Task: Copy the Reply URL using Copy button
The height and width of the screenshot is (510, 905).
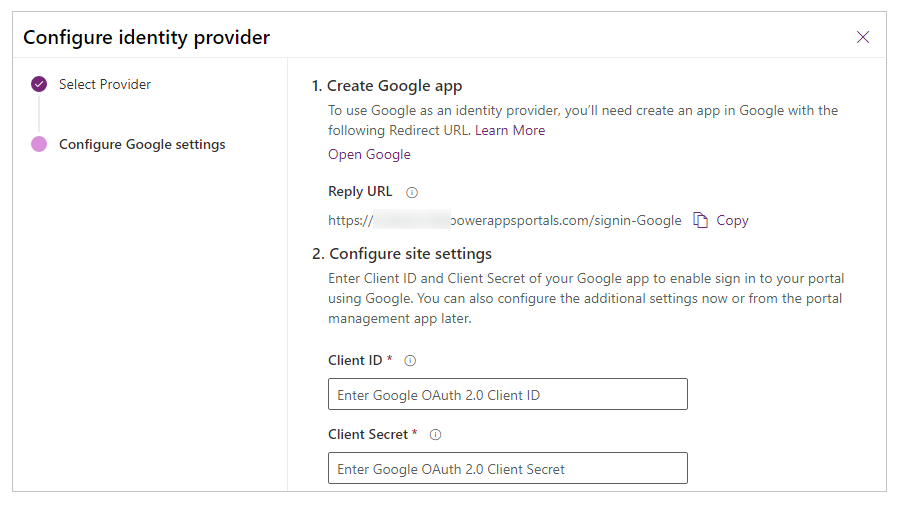Action: click(x=732, y=220)
